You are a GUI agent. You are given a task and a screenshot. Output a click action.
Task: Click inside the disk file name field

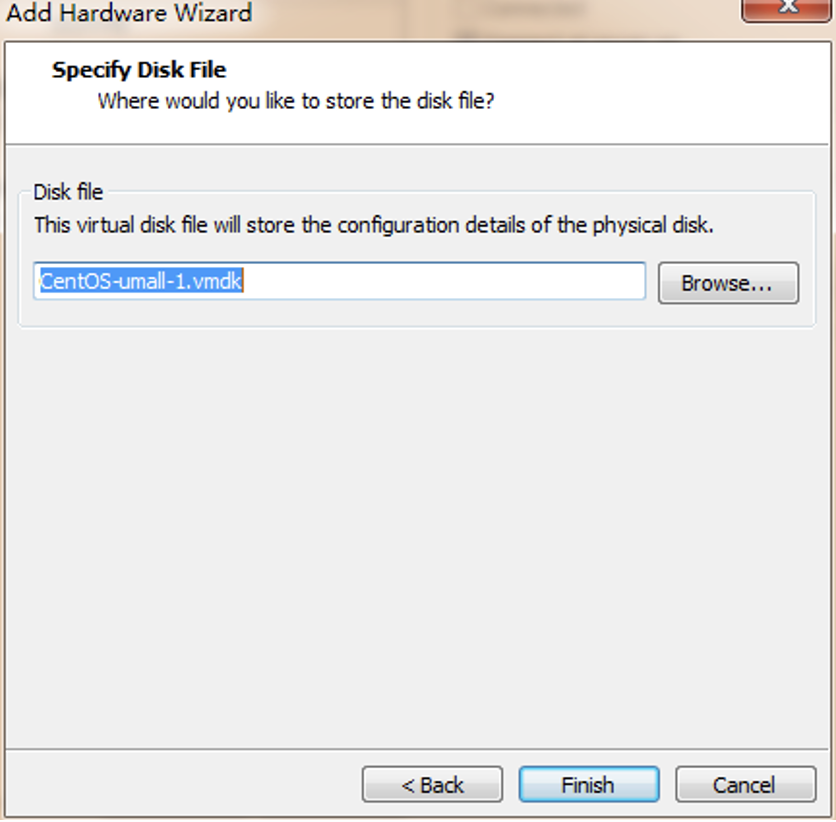pyautogui.click(x=339, y=280)
